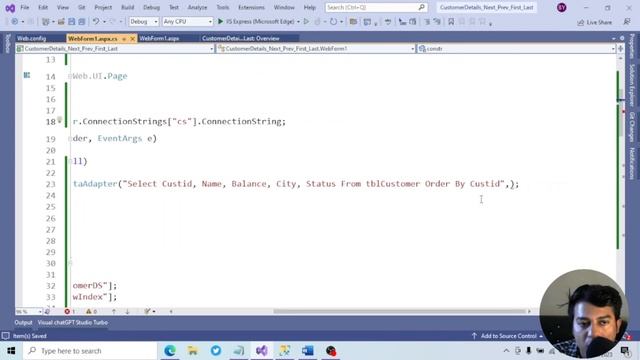The width and height of the screenshot is (640, 360).
Task: Click the quick actions lightbulb on line 18
Action: 60,120
